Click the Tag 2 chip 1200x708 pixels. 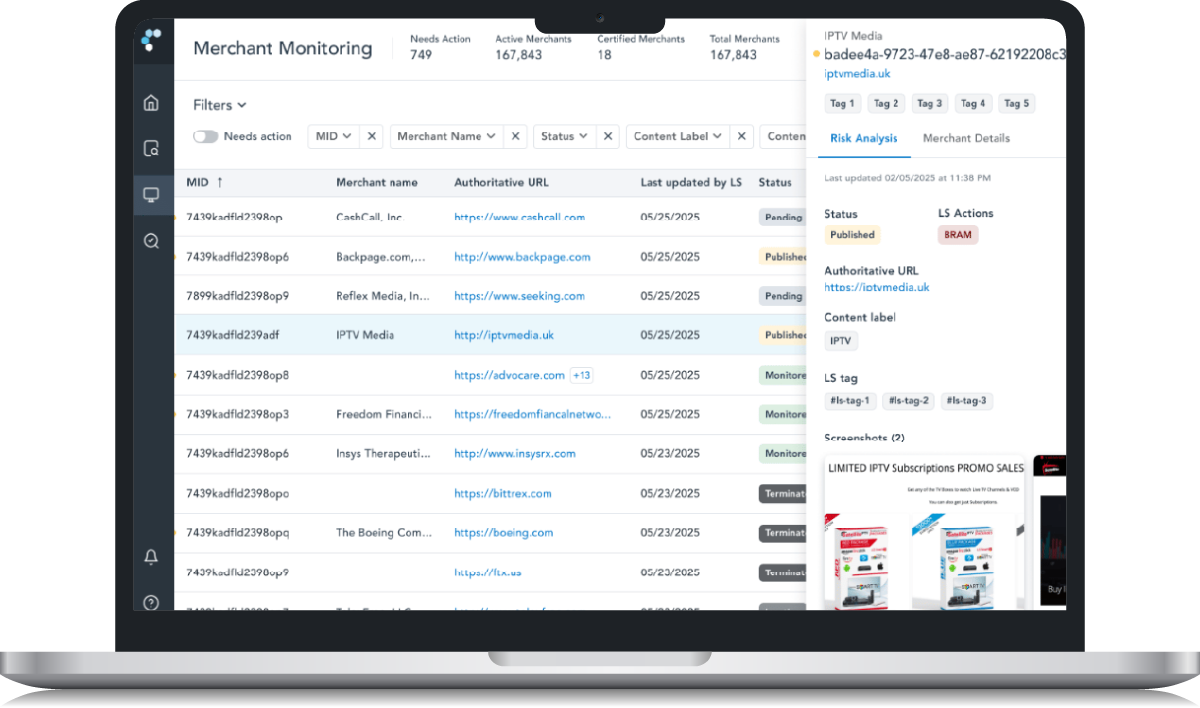coord(885,103)
